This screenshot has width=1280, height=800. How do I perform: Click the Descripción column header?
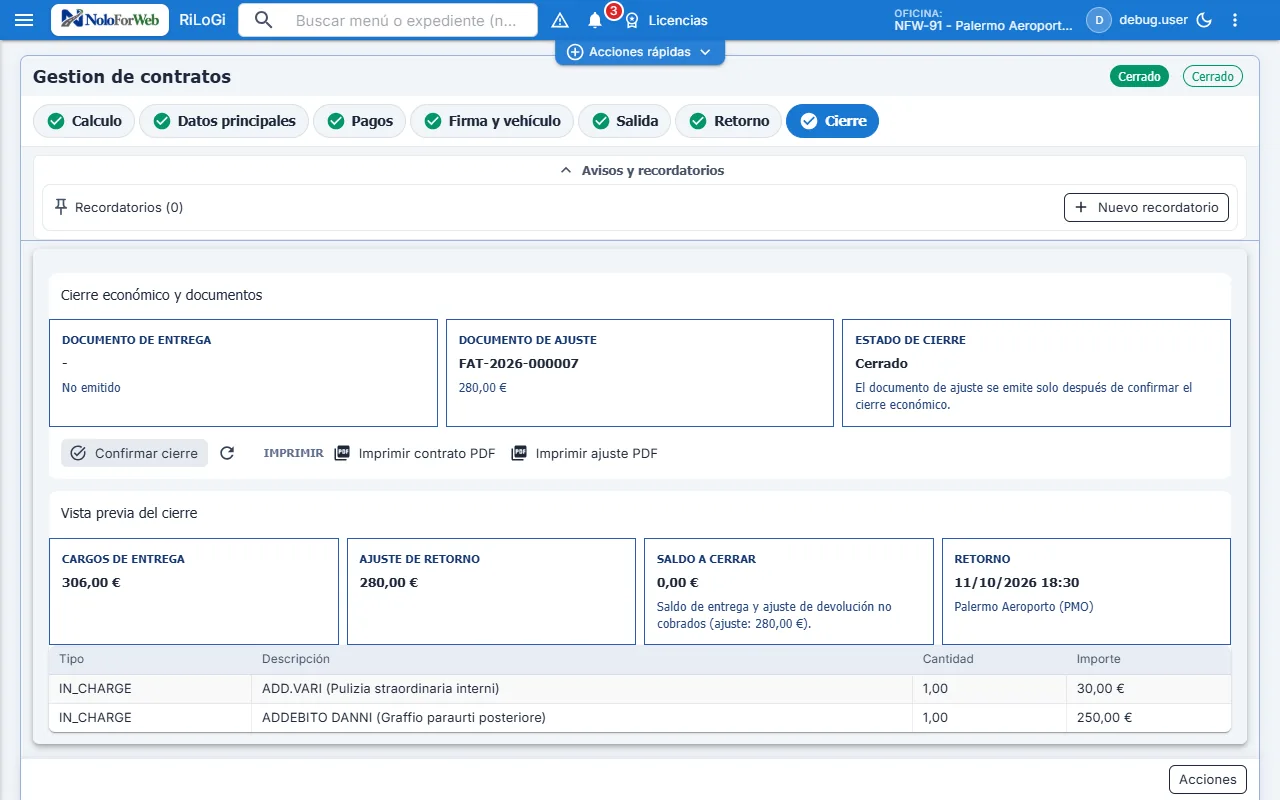296,659
